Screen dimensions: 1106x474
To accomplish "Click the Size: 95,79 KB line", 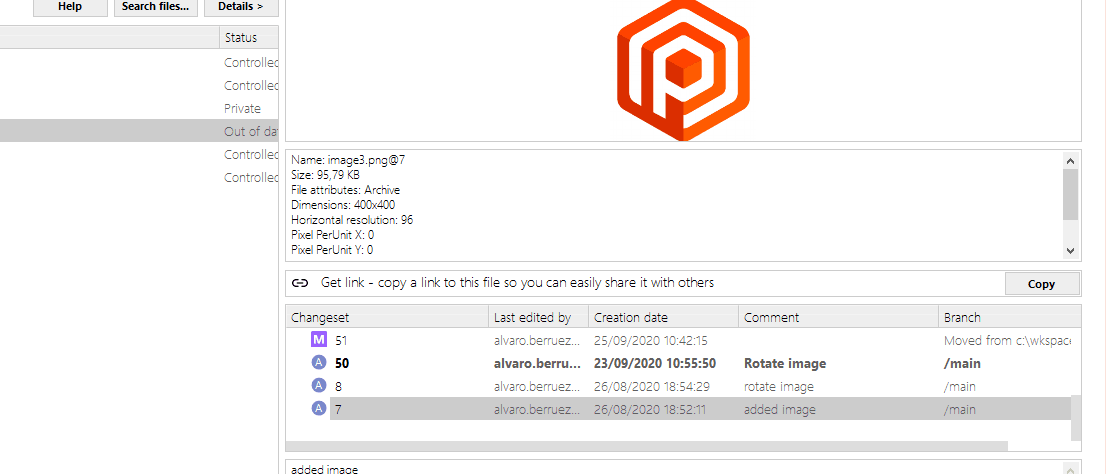I will pos(325,175).
